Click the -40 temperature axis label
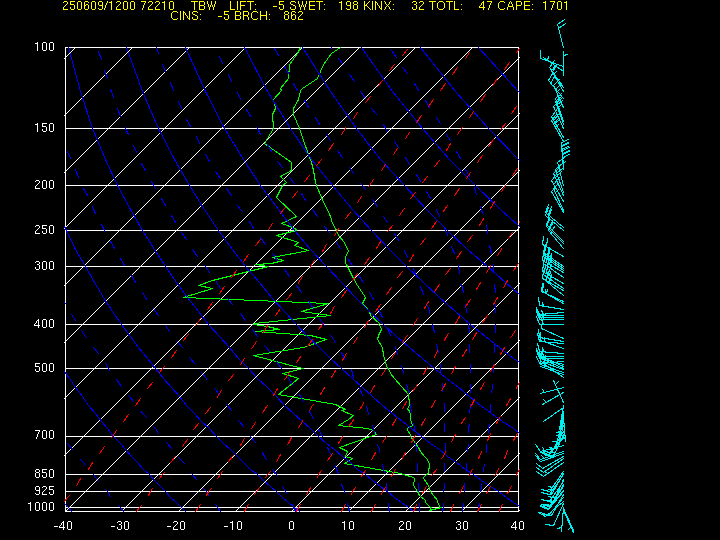Screen dimensions: 720x540 click(x=63, y=526)
